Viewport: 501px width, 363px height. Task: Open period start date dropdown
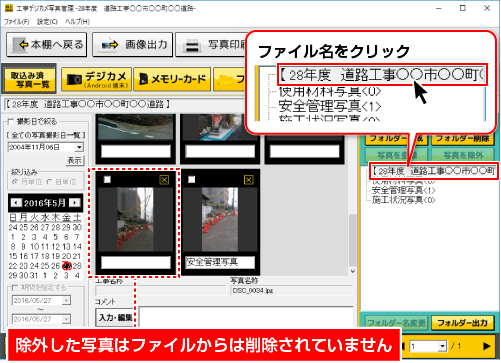click(x=66, y=301)
